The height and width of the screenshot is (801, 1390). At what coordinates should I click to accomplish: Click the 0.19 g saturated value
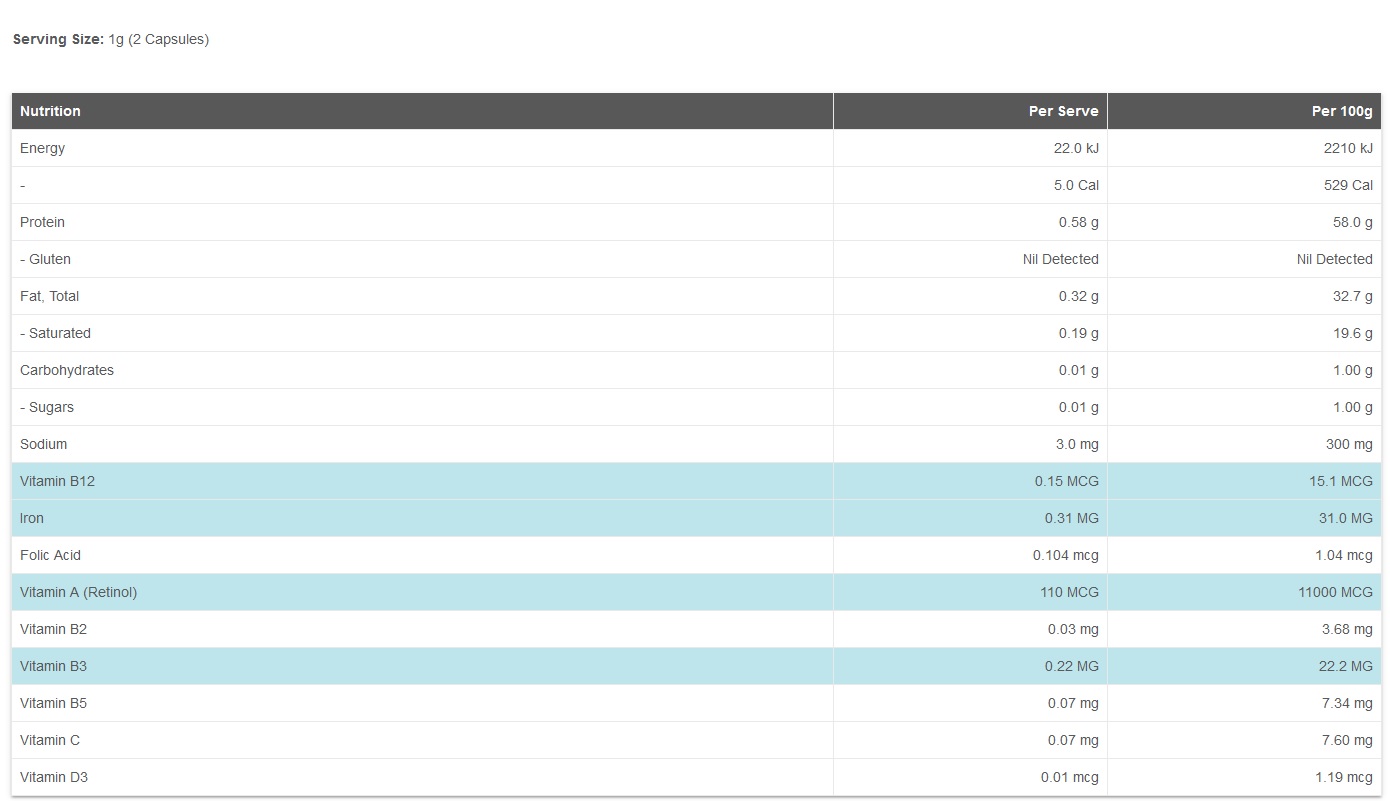coord(1078,333)
